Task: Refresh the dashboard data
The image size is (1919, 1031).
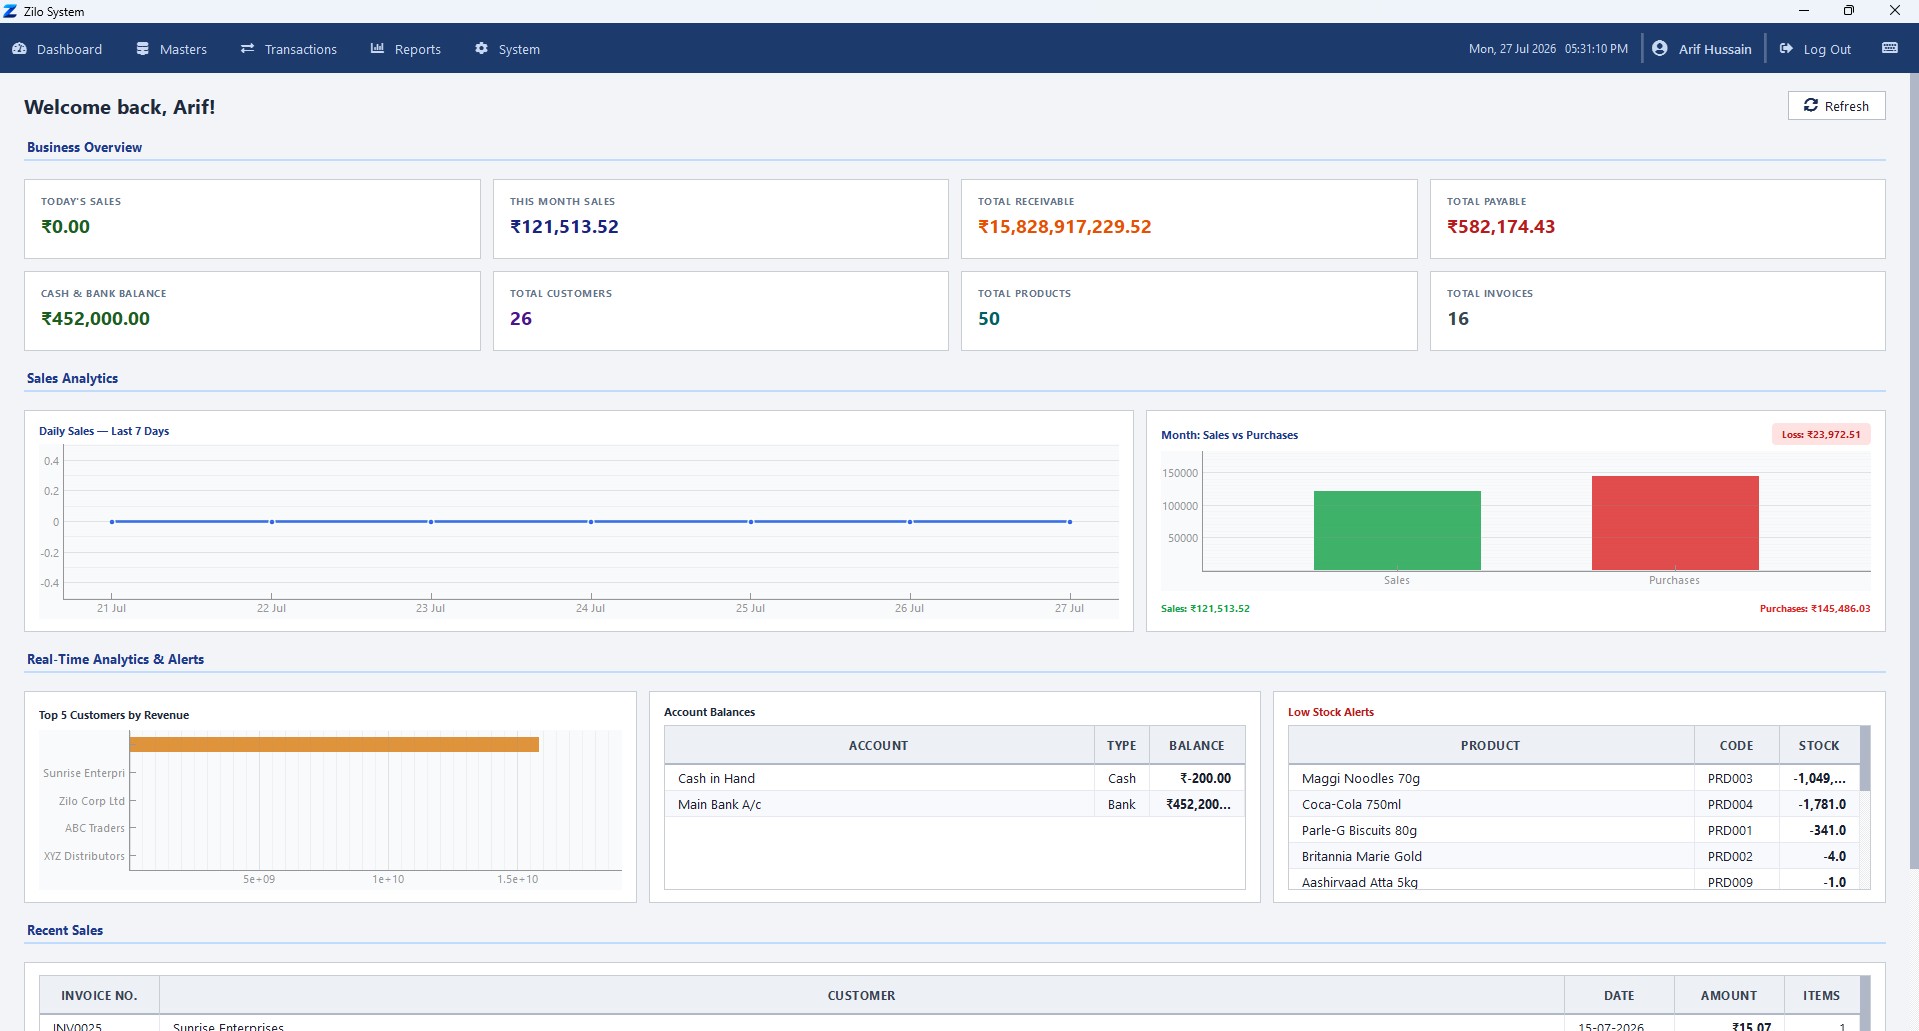Action: click(x=1836, y=106)
